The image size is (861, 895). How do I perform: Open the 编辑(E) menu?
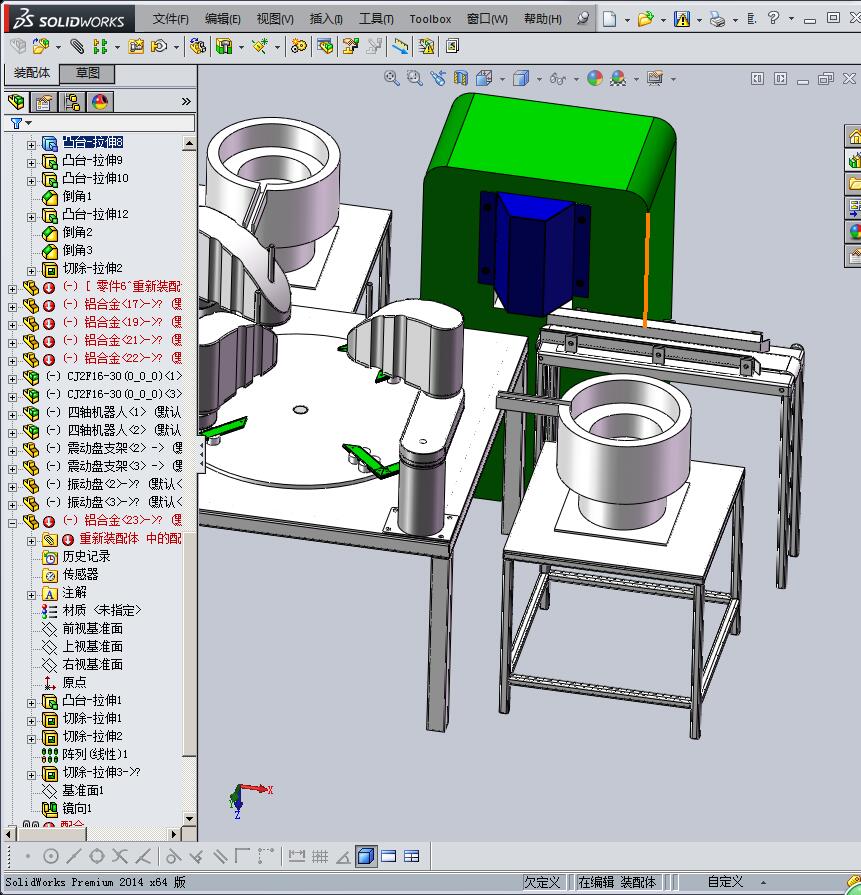pos(223,19)
